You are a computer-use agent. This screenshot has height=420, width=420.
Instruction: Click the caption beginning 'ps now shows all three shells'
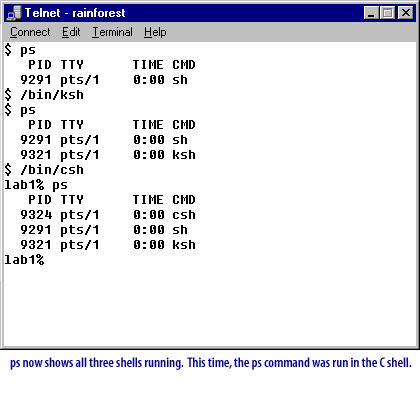point(211,363)
